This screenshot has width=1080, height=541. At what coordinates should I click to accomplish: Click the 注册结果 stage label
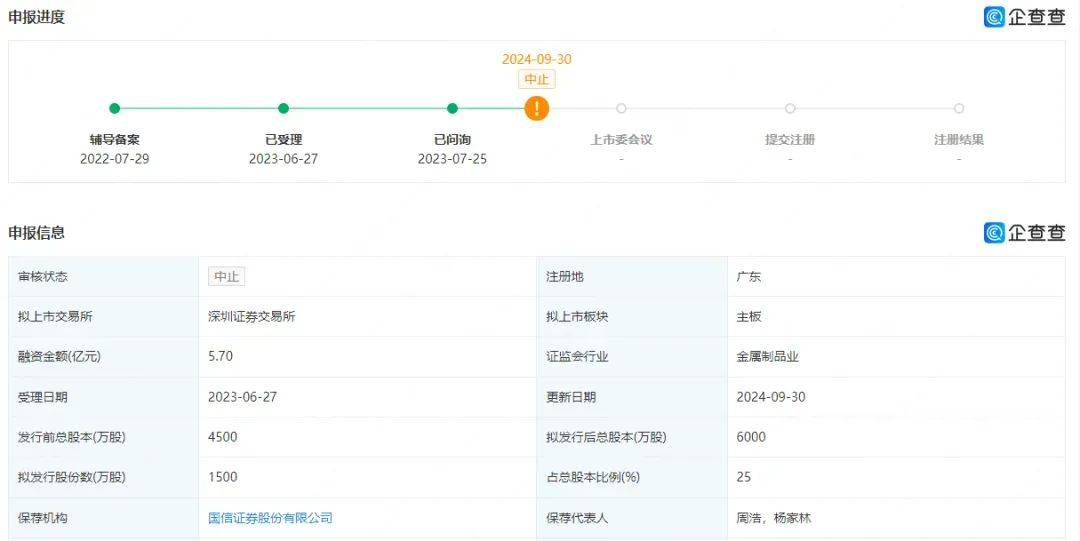959,139
